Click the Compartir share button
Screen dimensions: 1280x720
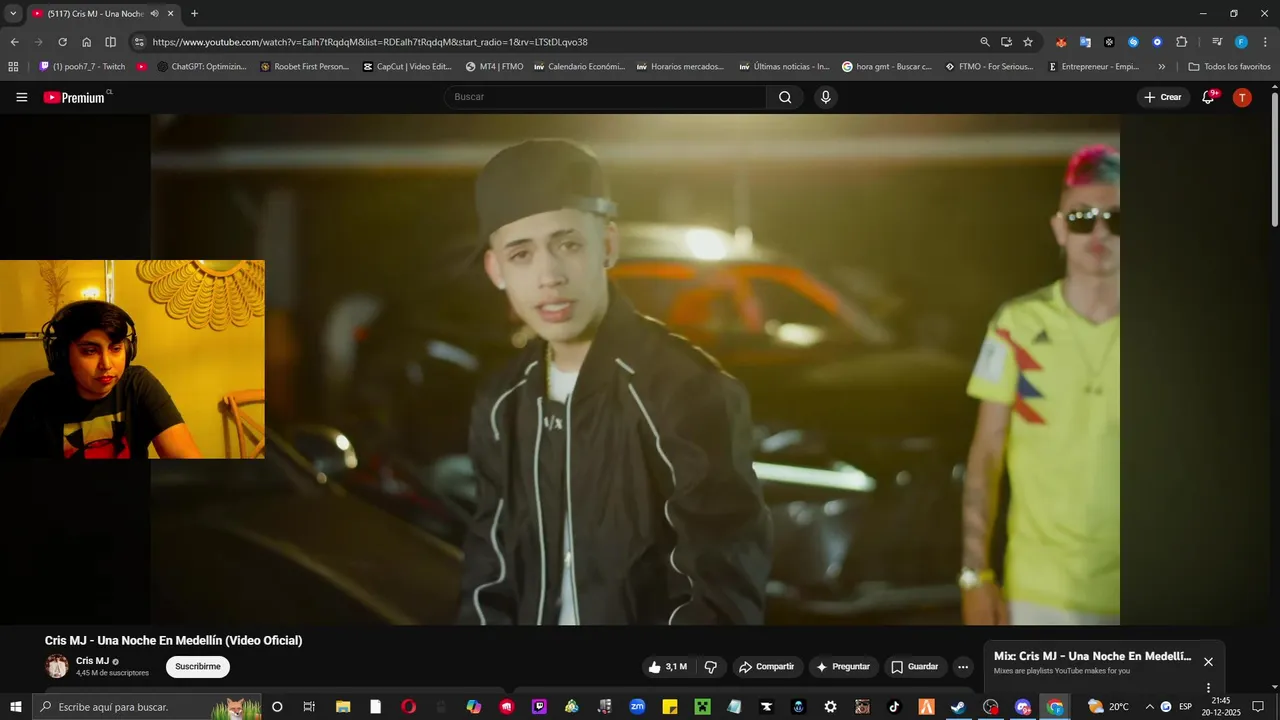(766, 667)
